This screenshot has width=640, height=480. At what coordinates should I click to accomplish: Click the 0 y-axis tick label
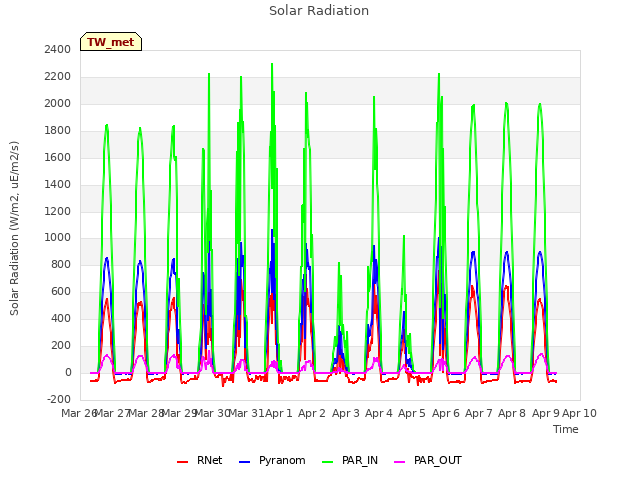point(68,372)
